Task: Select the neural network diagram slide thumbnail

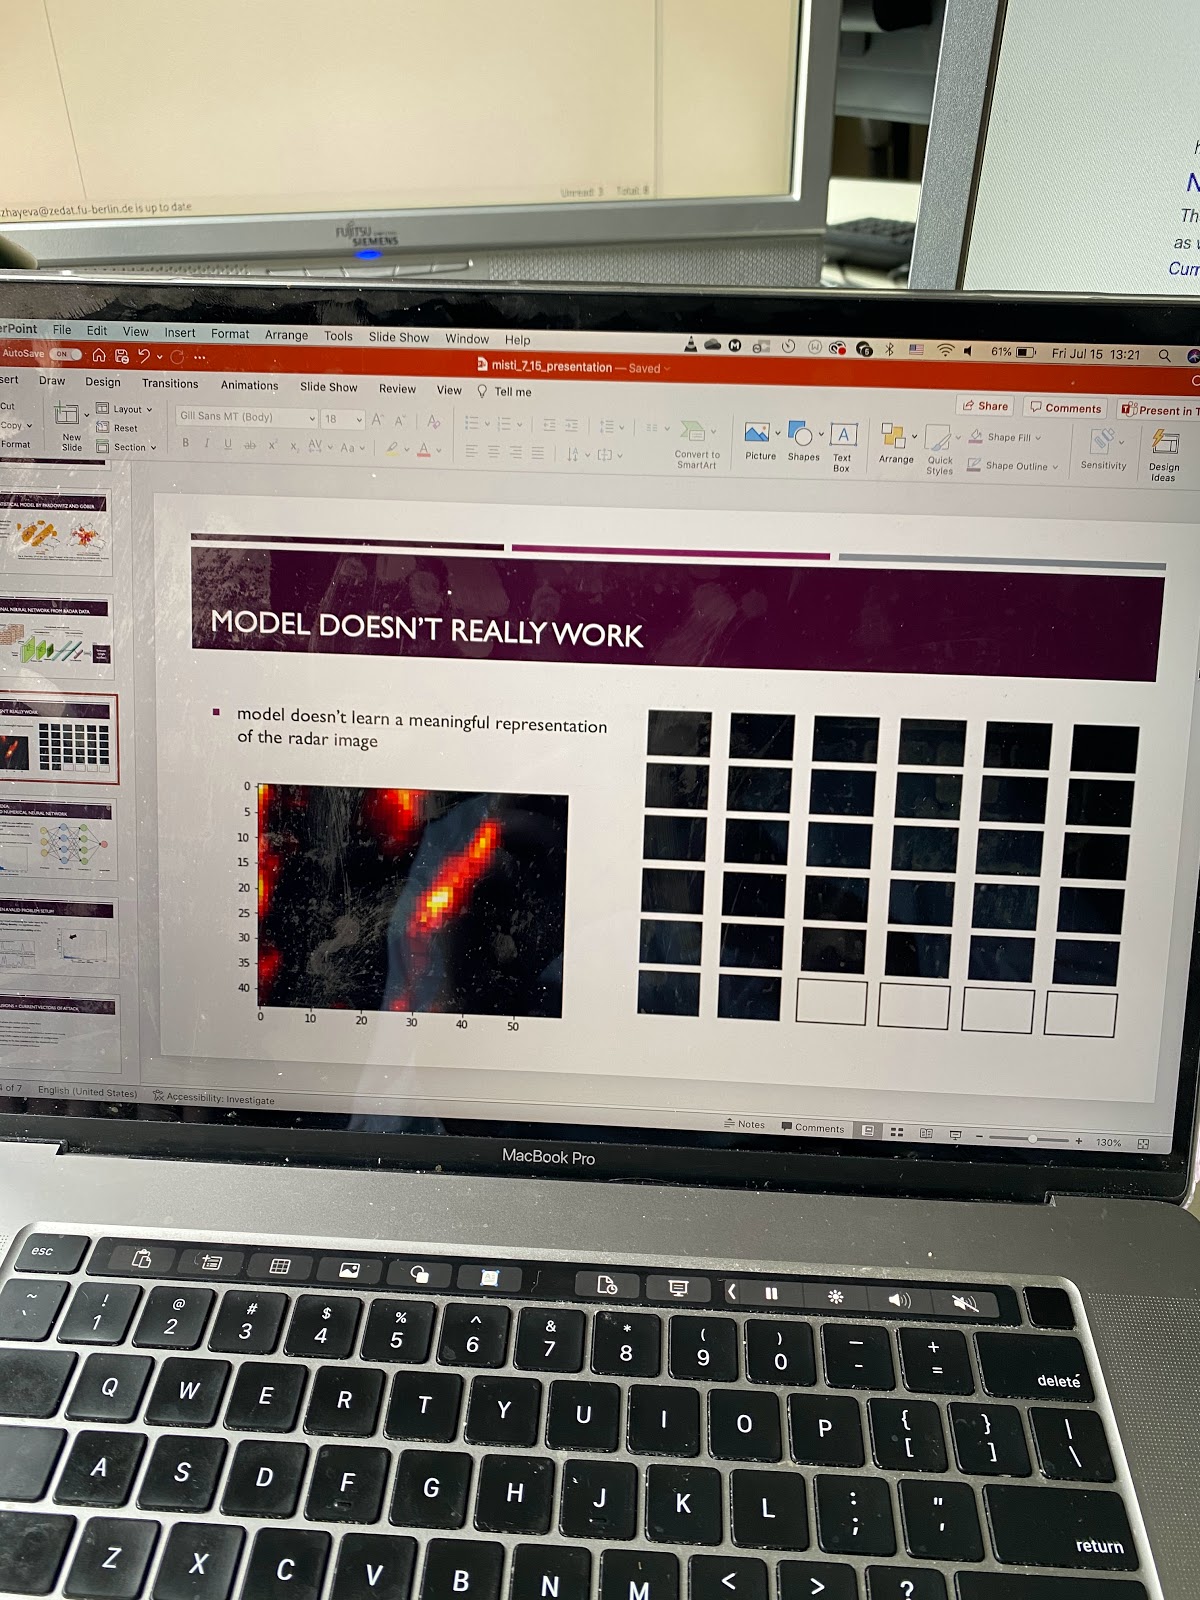Action: pos(60,842)
